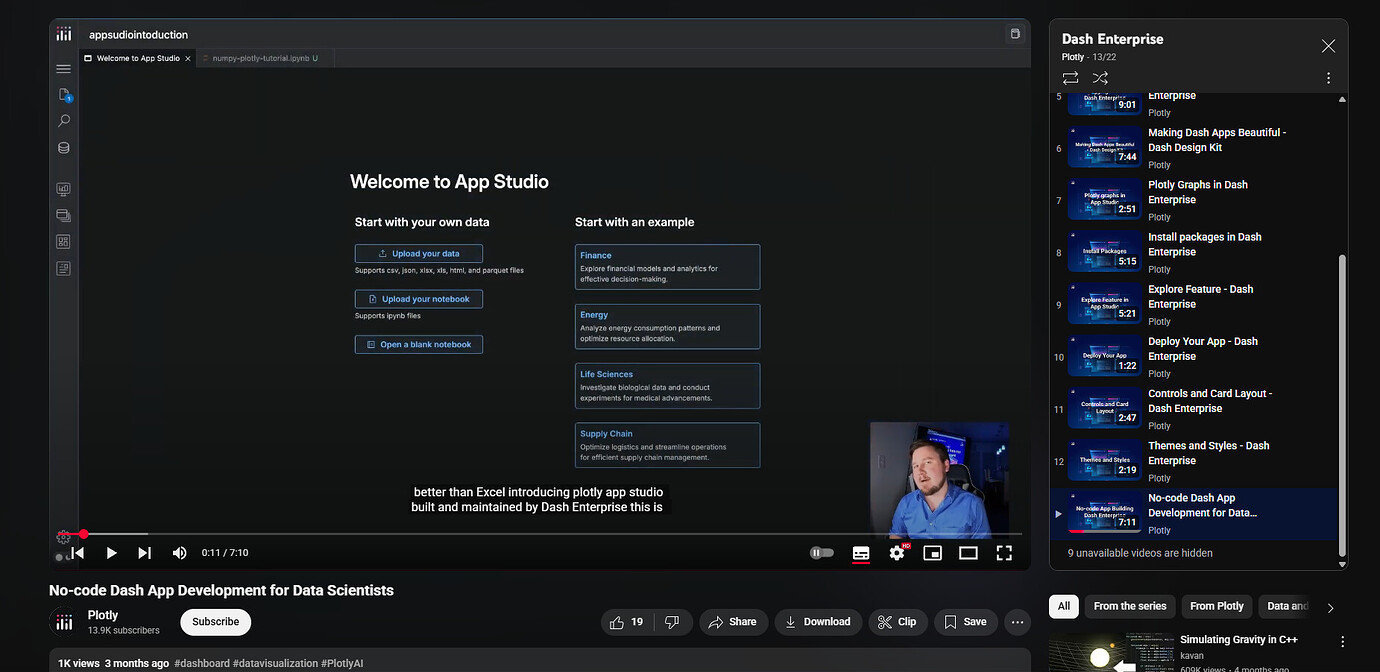Turn on subtitles with the CC button

click(x=861, y=552)
